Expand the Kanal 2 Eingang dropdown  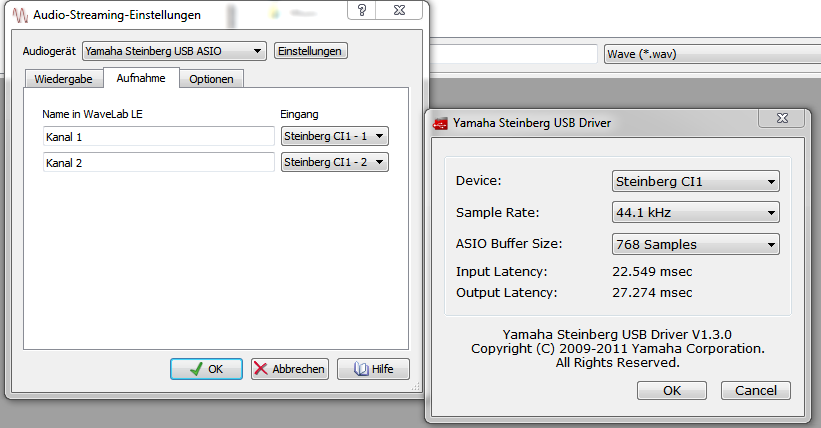[x=335, y=162]
